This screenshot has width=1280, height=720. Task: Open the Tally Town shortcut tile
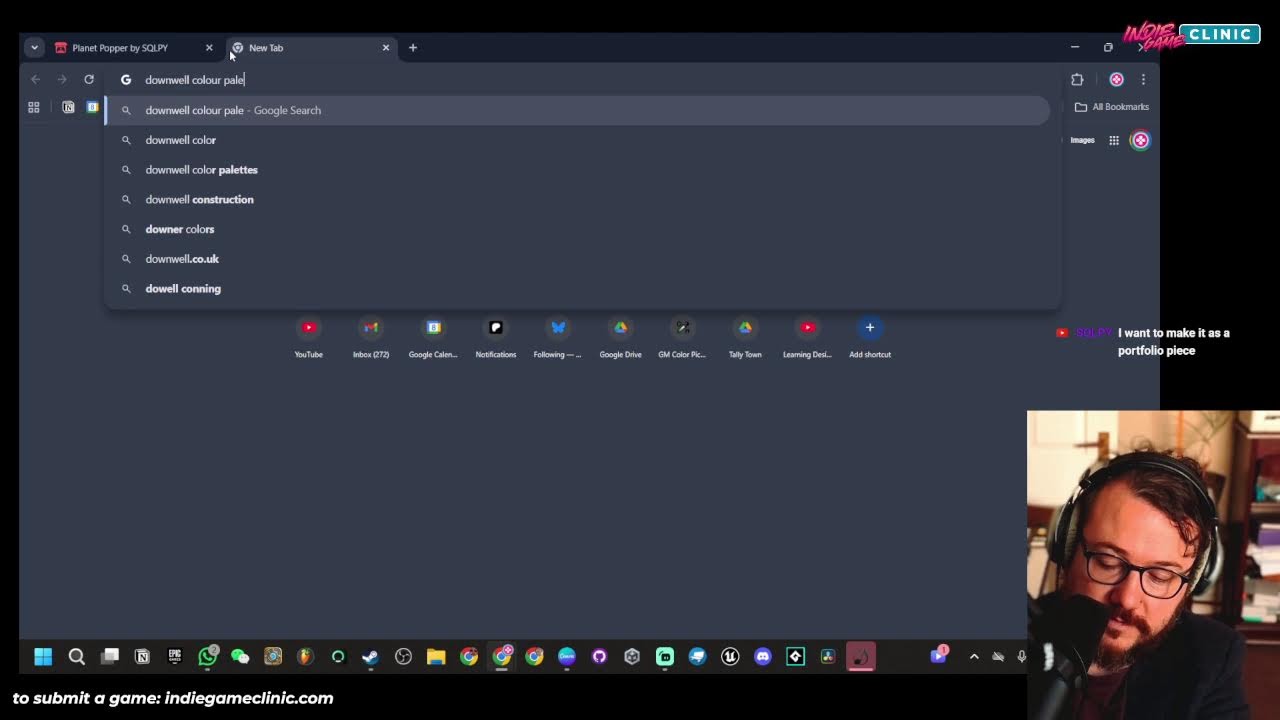pos(745,337)
